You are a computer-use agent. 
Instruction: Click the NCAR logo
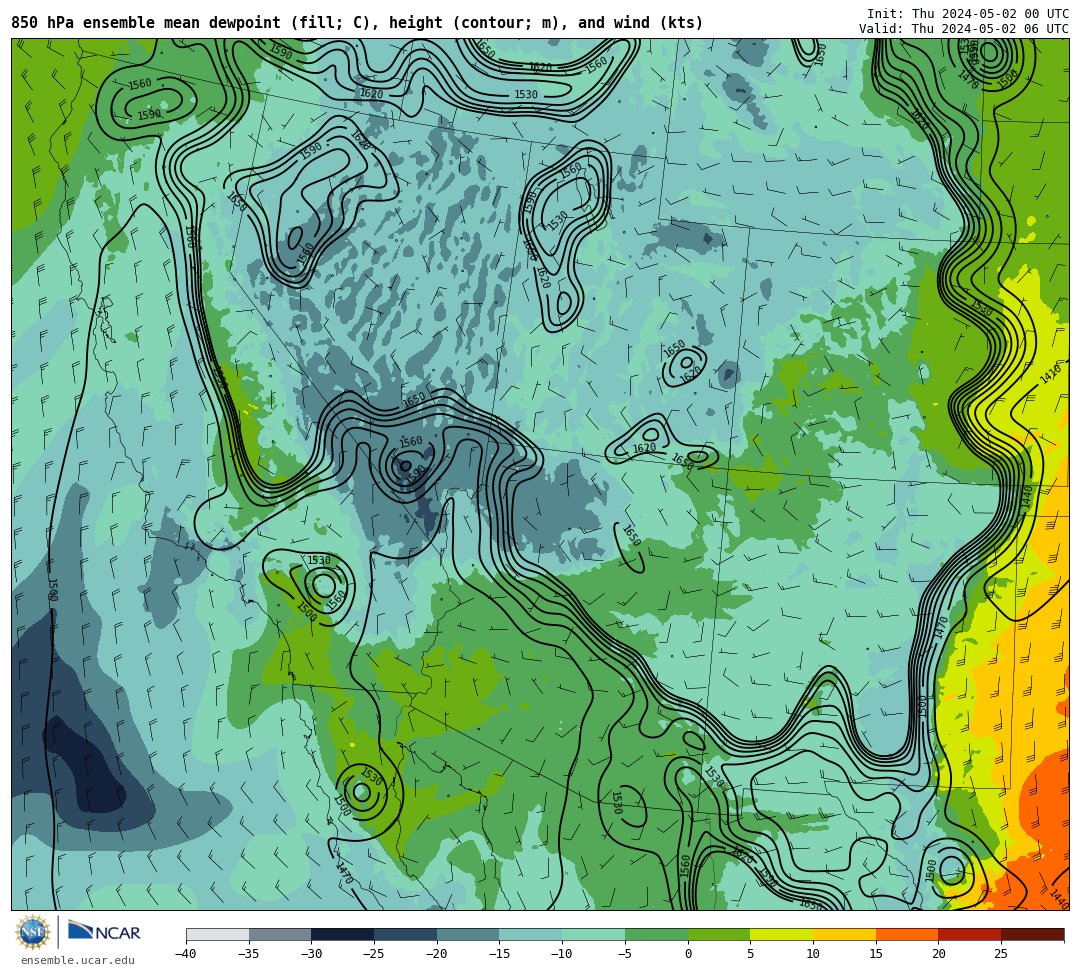[104, 932]
